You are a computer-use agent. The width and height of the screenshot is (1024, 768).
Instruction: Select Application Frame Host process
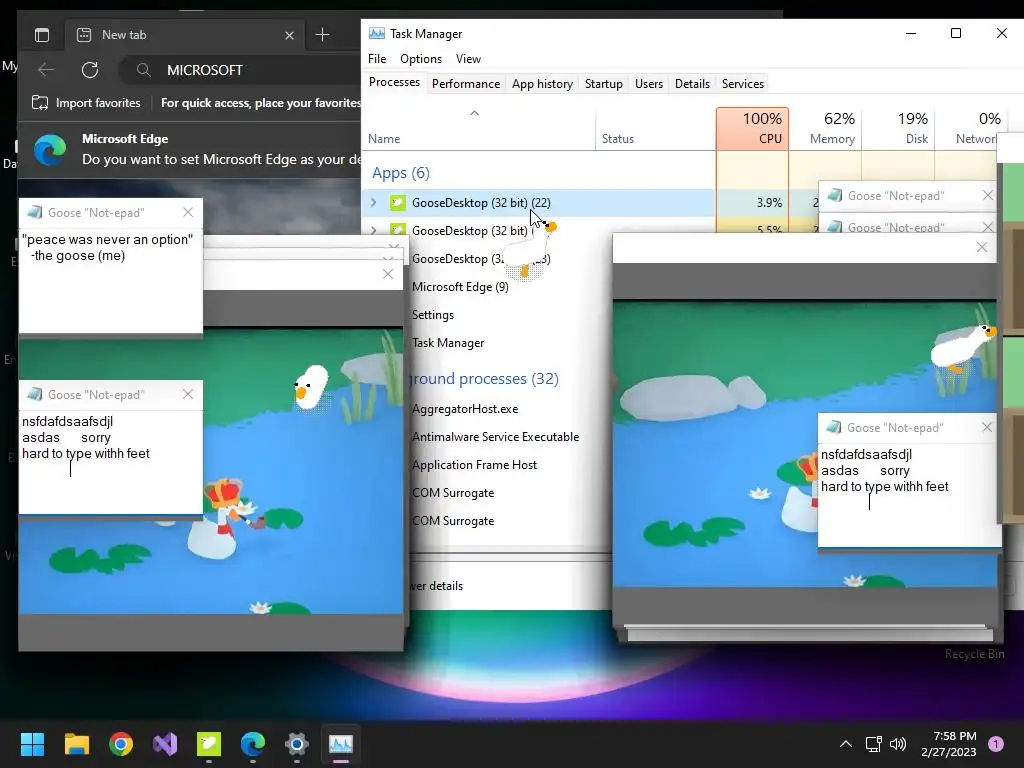pos(474,465)
